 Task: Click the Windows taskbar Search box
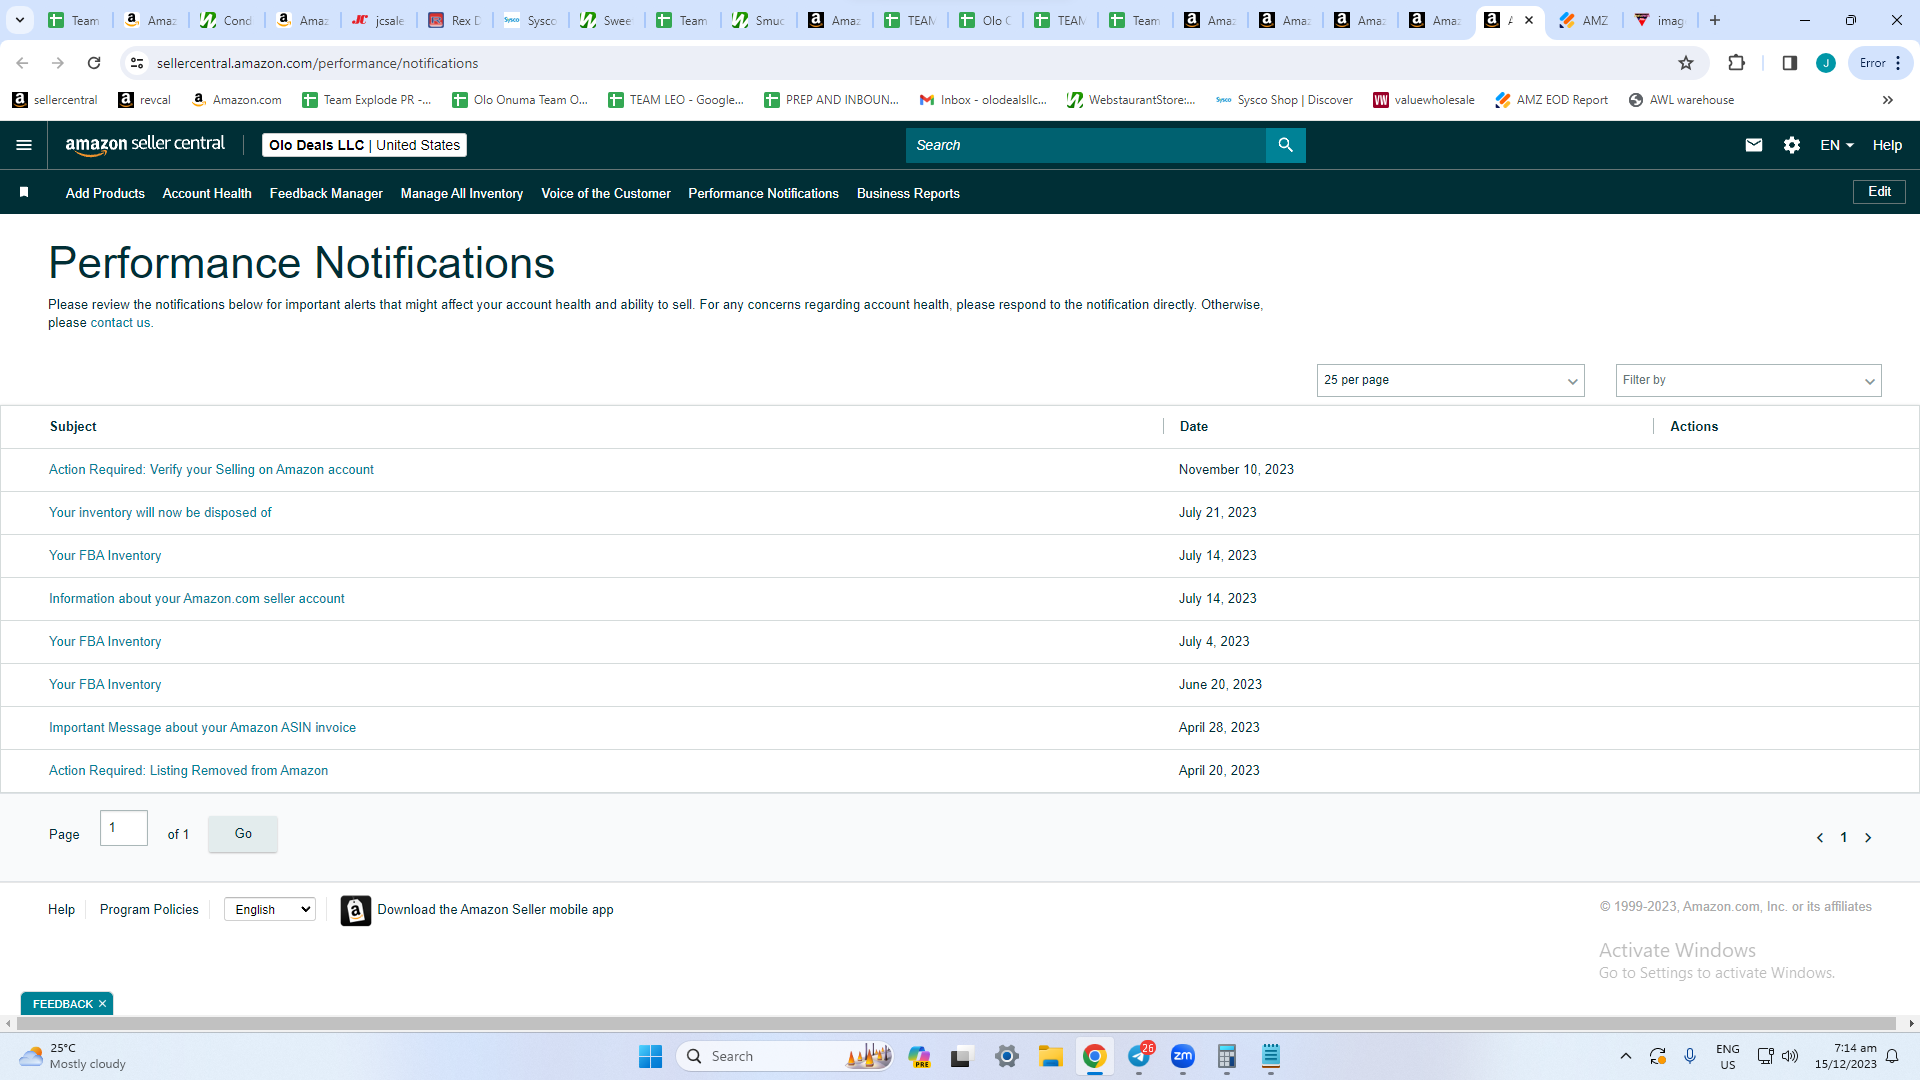pyautogui.click(x=785, y=1056)
